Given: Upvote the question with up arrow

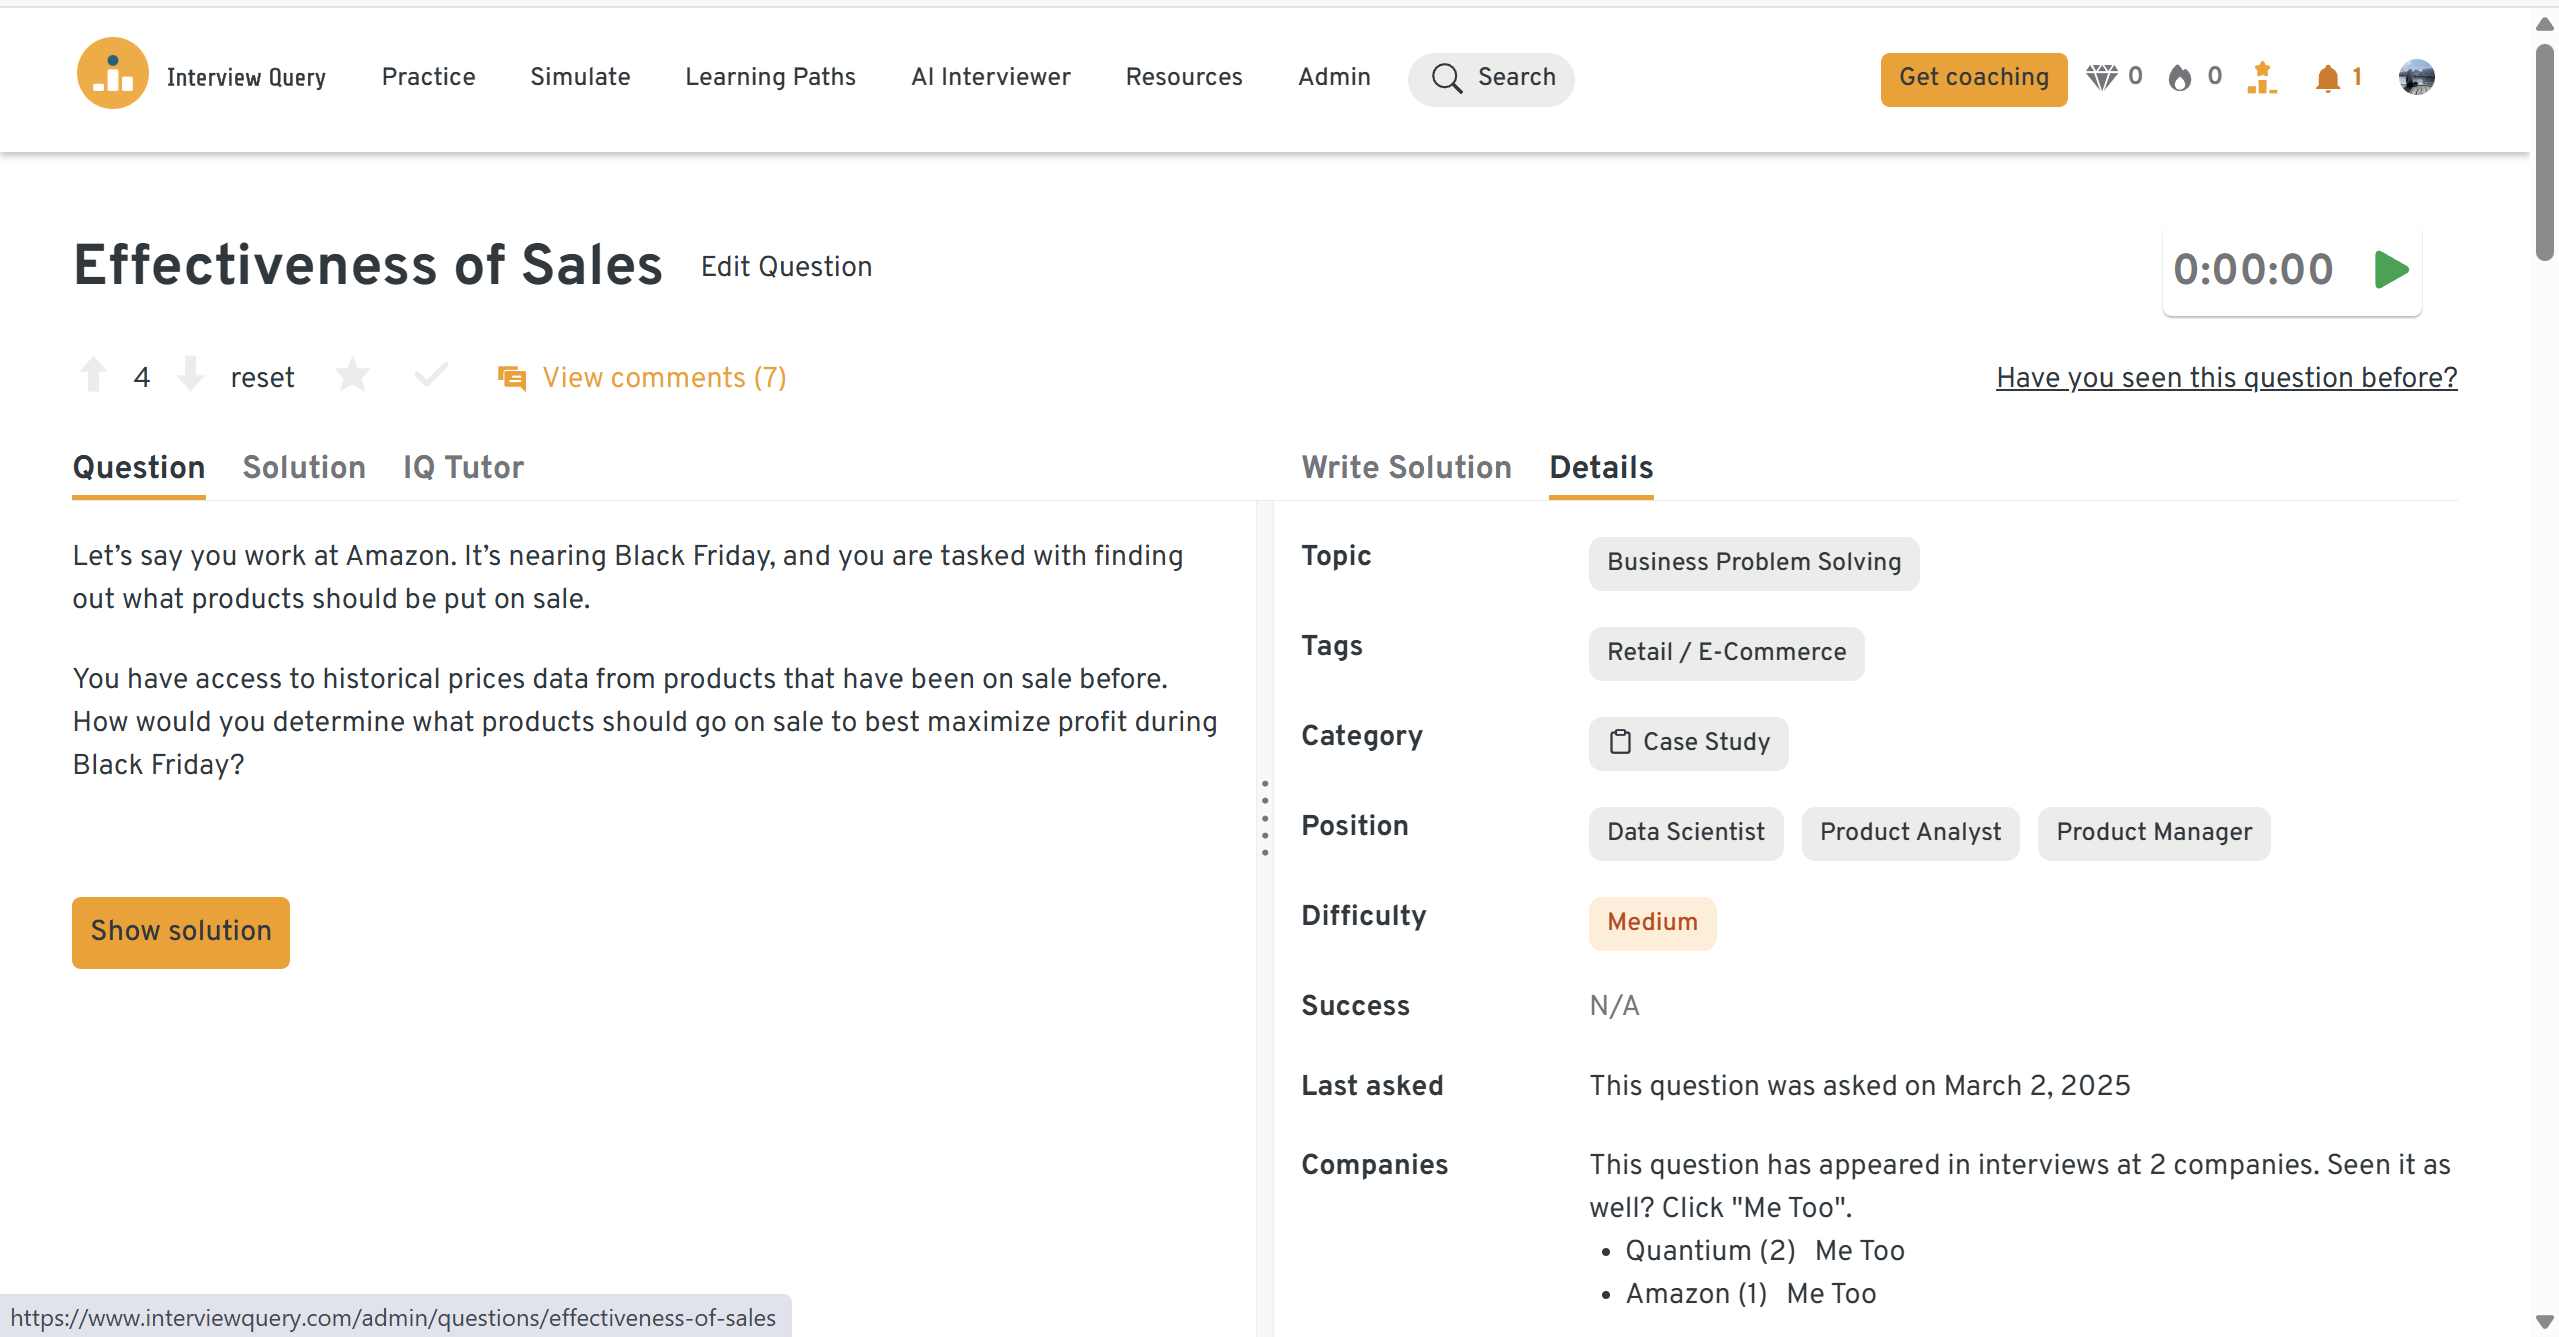Looking at the screenshot, I should click(94, 375).
